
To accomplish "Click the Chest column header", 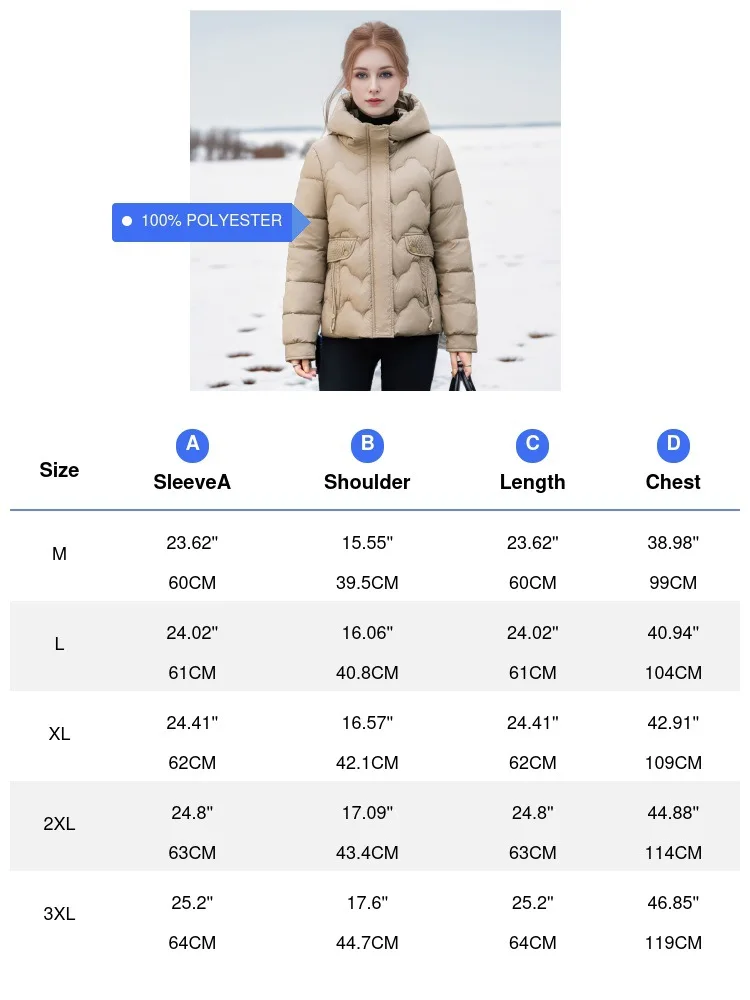I will coord(673,482).
